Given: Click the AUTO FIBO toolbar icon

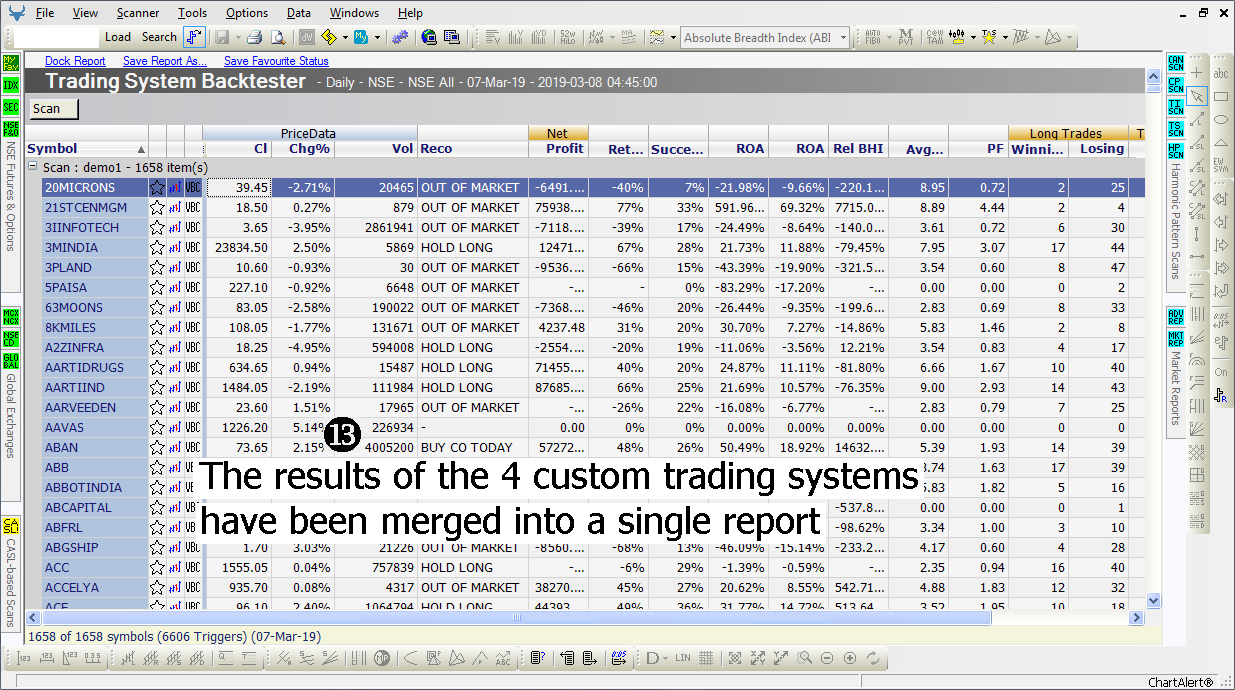Looking at the screenshot, I should [x=873, y=37].
